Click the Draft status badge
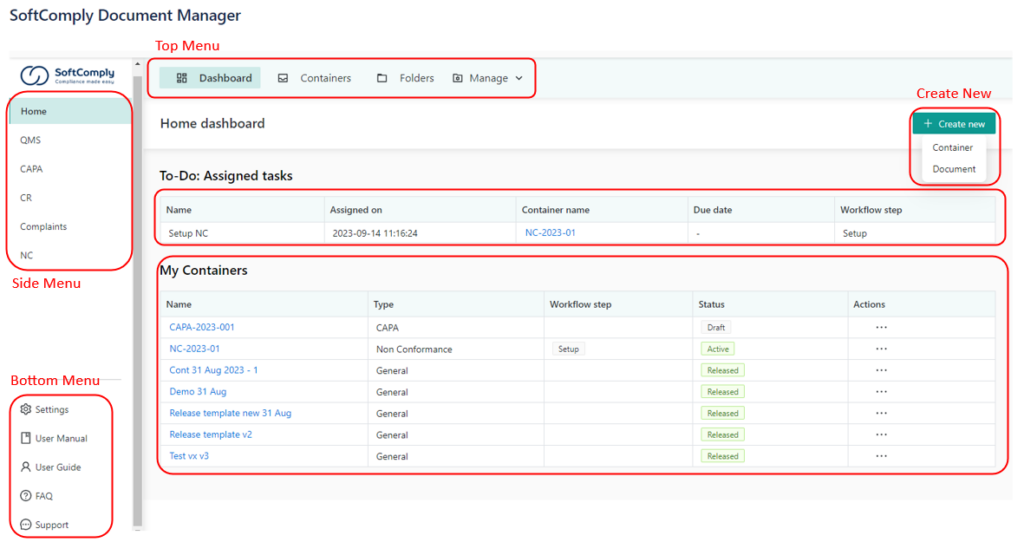The image size is (1024, 542). click(716, 327)
